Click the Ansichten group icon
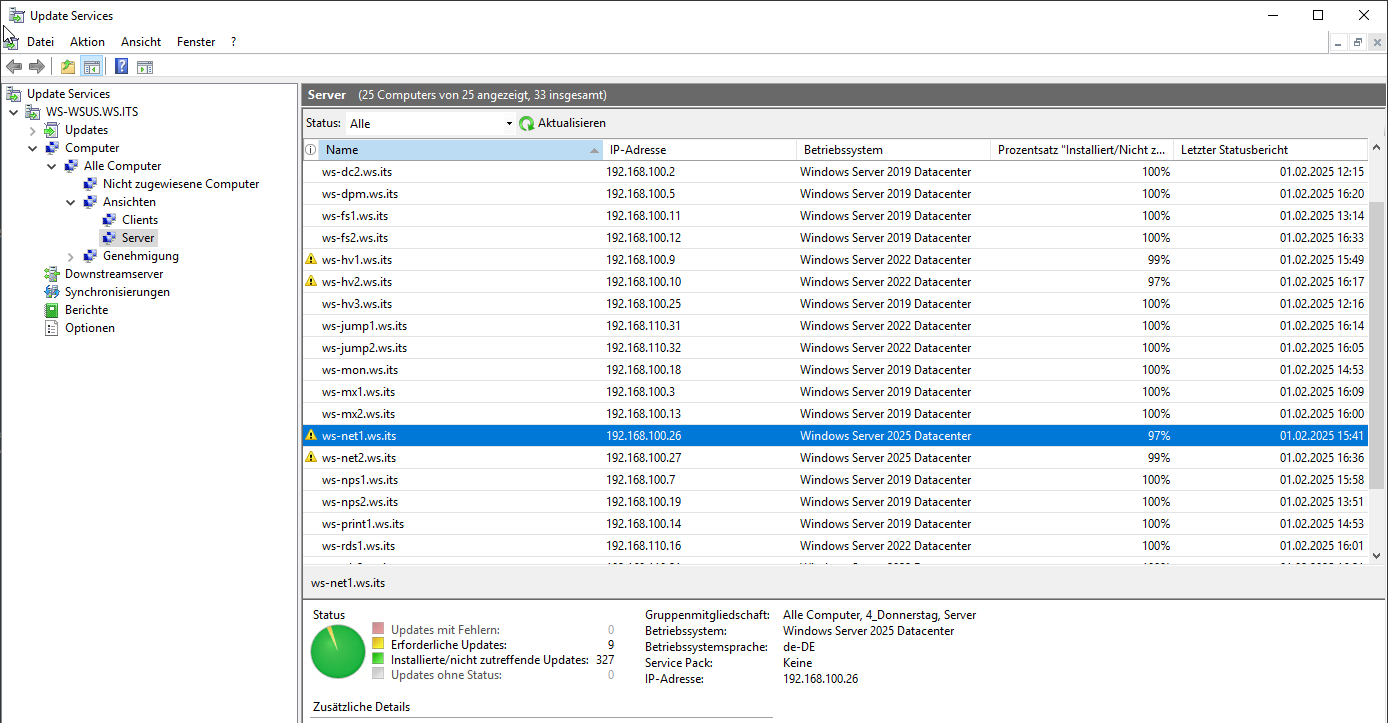Viewport: 1388px width, 723px height. [90, 202]
